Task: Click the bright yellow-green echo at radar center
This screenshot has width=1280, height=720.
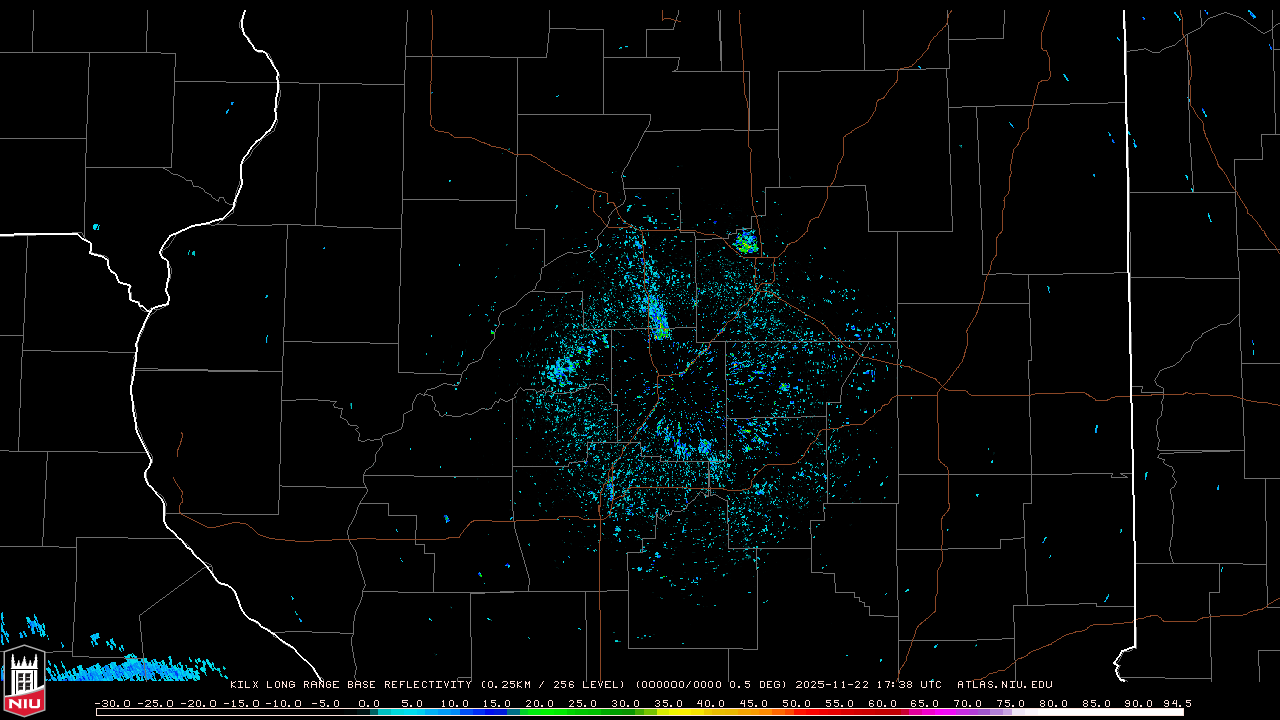Action: tap(659, 328)
